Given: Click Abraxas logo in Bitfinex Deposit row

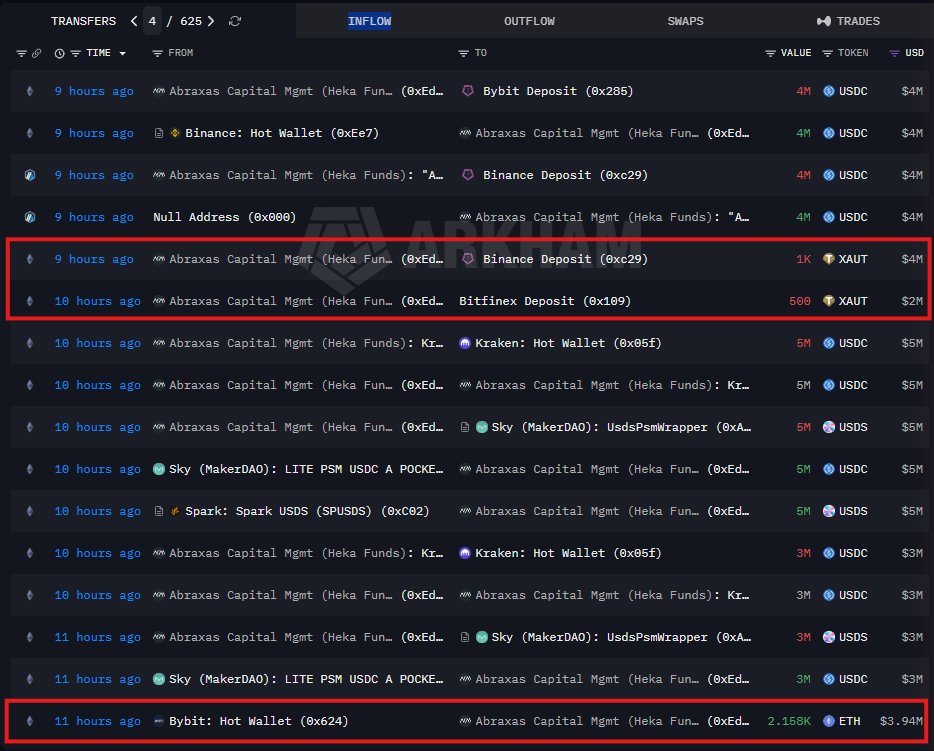Looking at the screenshot, I should pos(158,301).
